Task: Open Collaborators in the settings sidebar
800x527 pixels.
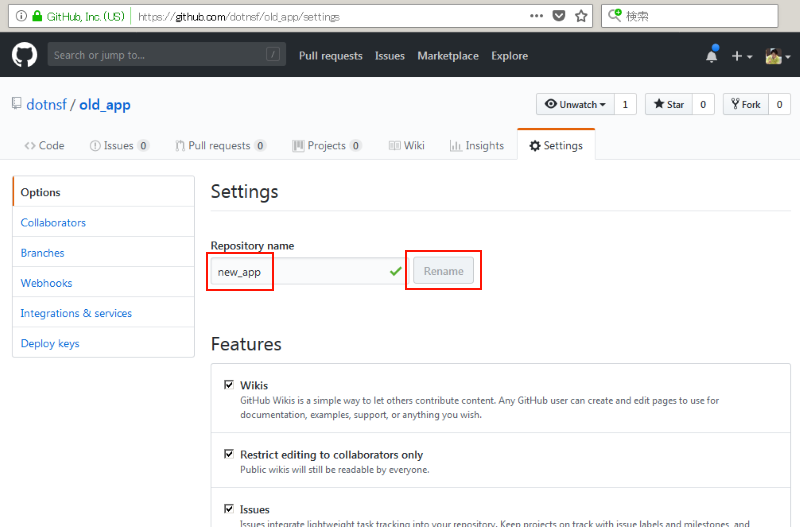Action: [x=104, y=222]
